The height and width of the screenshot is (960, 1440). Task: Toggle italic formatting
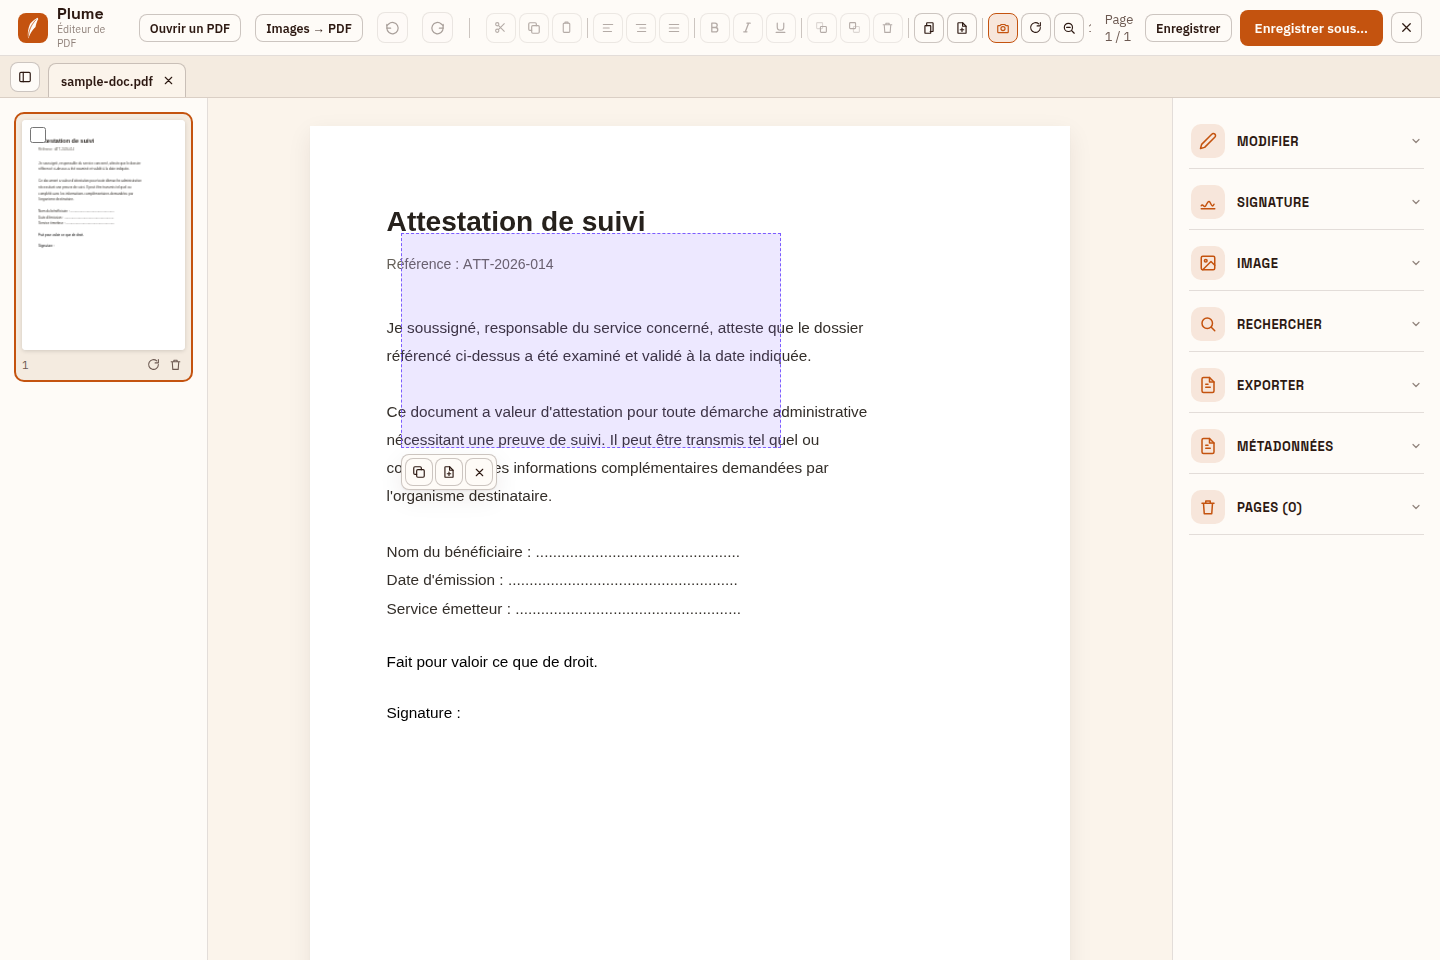(x=747, y=28)
